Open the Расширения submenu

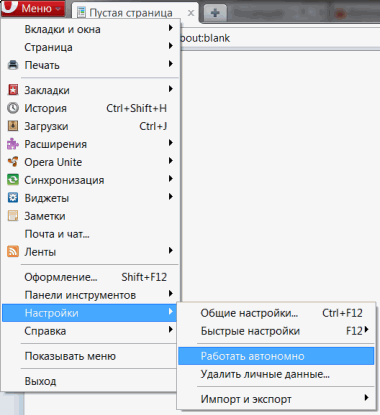[x=91, y=144]
